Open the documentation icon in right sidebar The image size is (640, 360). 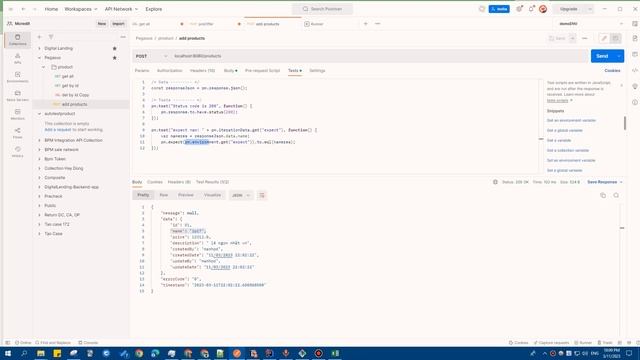pyautogui.click(x=635, y=38)
